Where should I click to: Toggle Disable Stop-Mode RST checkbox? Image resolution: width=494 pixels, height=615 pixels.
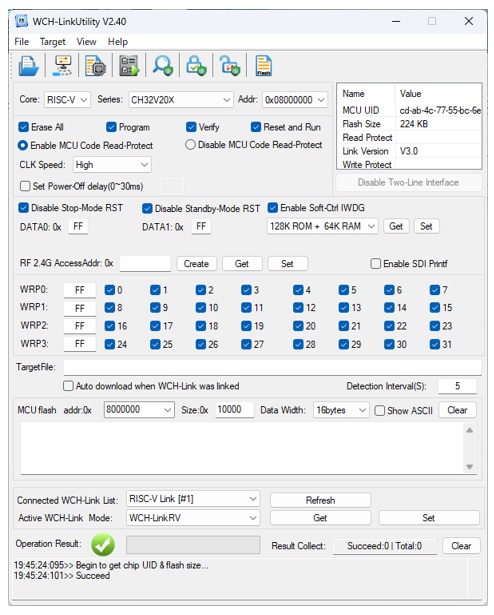(24, 207)
